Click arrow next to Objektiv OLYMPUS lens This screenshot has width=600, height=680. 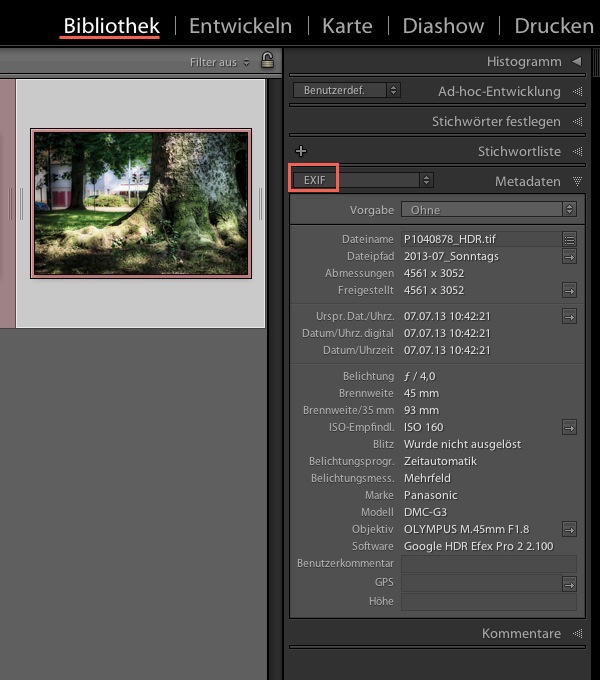(569, 529)
